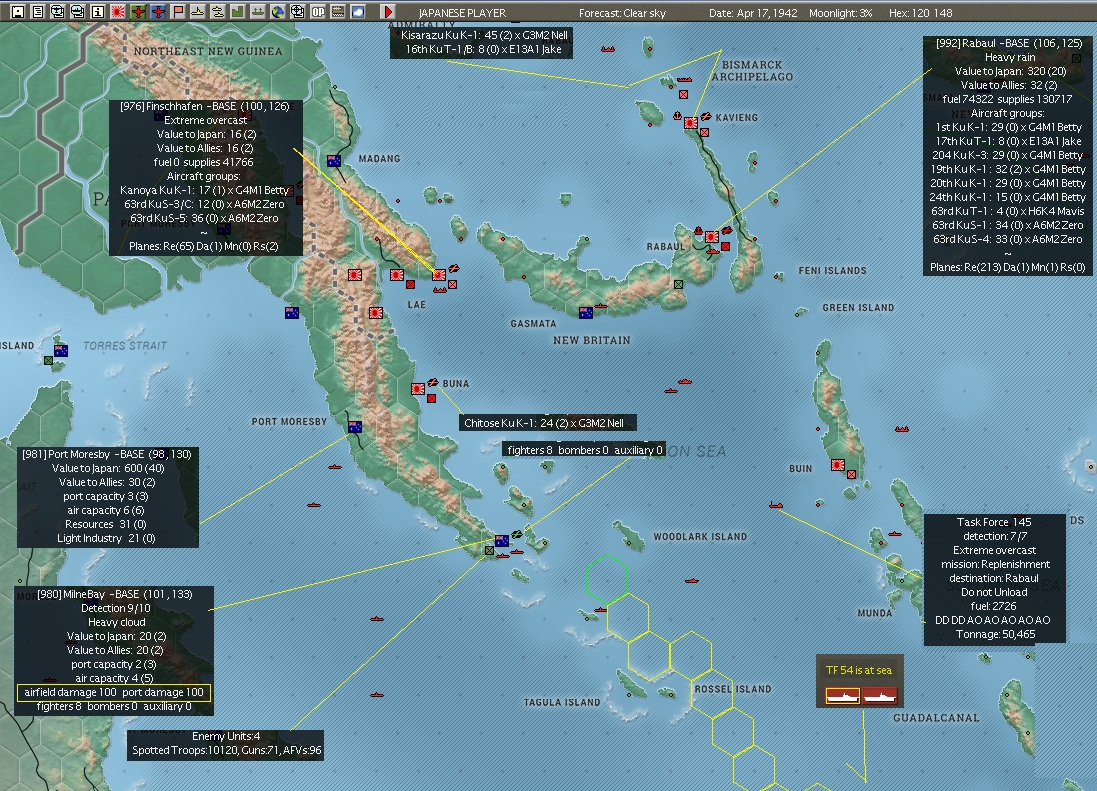
Task: Click 'Task Force 145' tooltip title
Action: point(993,522)
